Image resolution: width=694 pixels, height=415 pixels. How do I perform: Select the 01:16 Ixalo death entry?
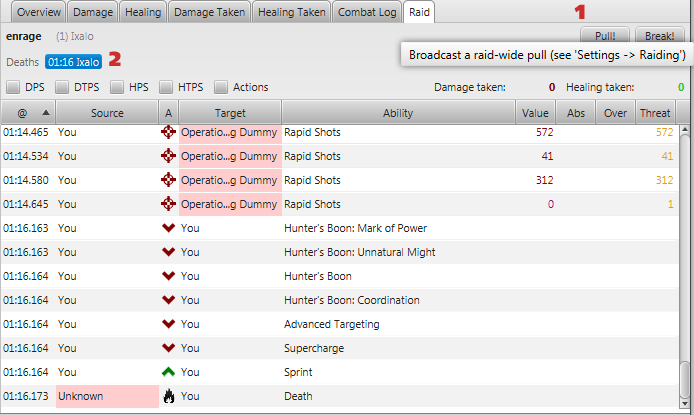click(x=73, y=62)
